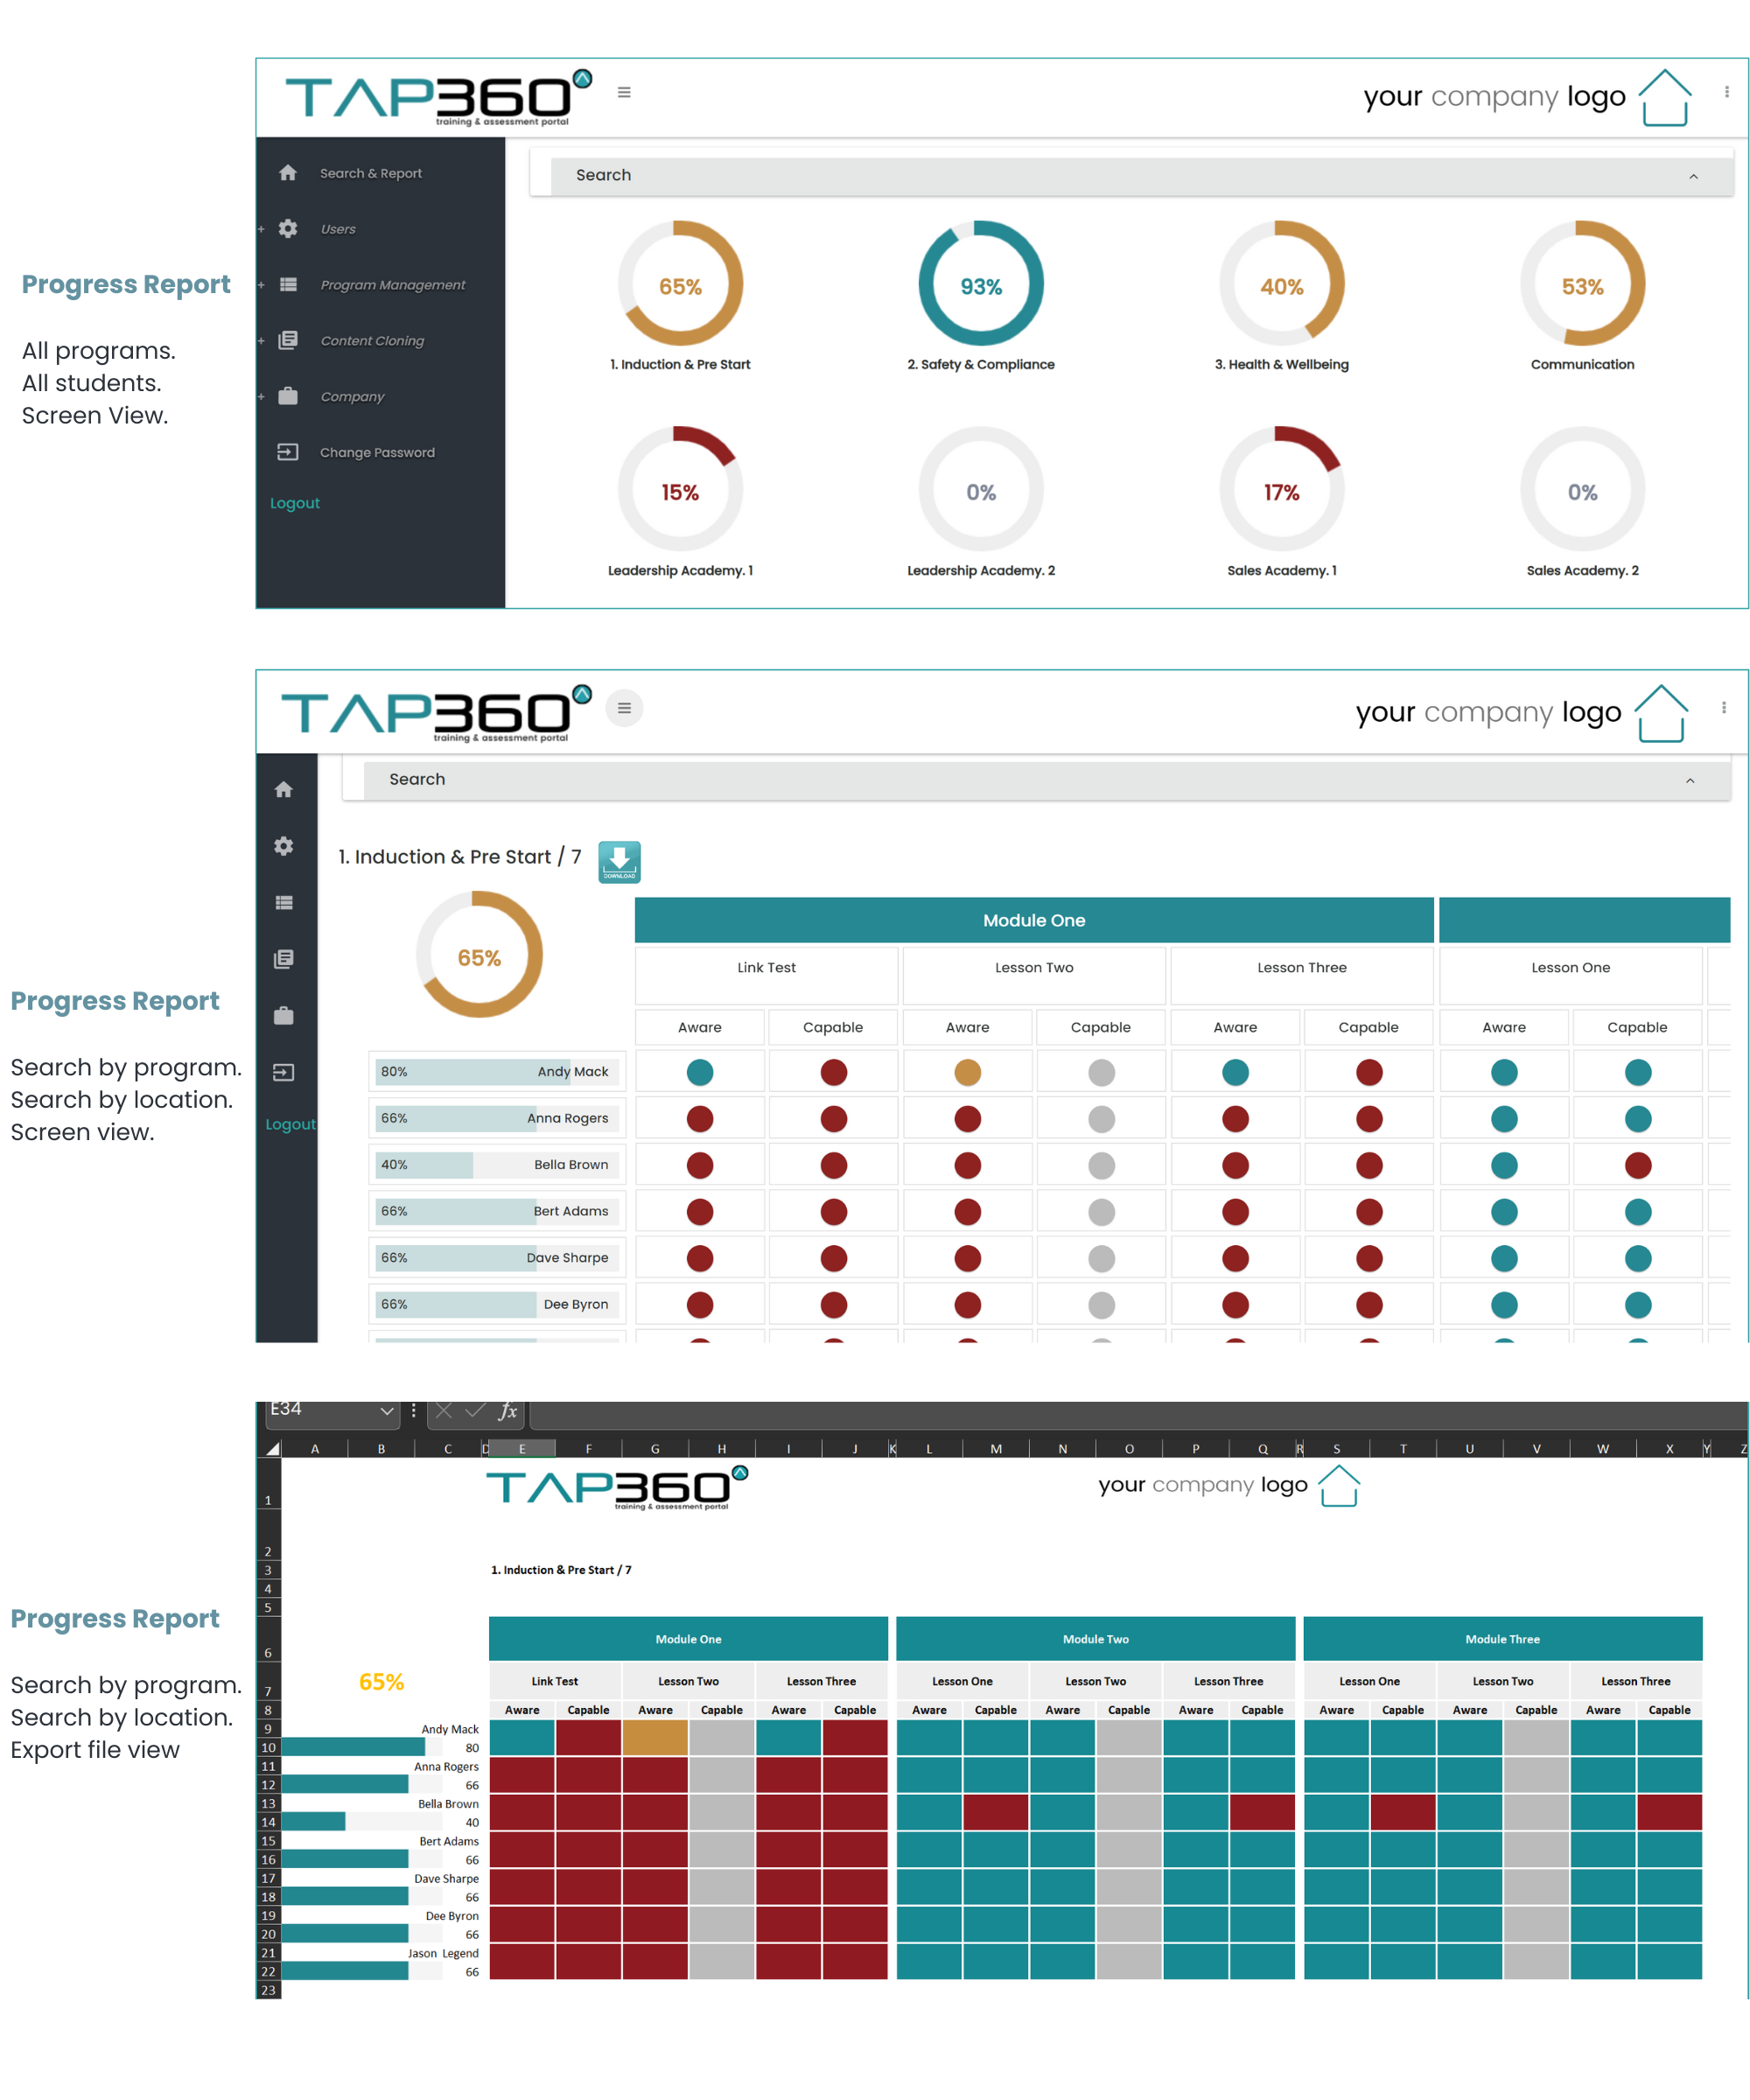Collapse the top Search panel chevron
Screen dimensions: 1750x2100
coord(1693,176)
